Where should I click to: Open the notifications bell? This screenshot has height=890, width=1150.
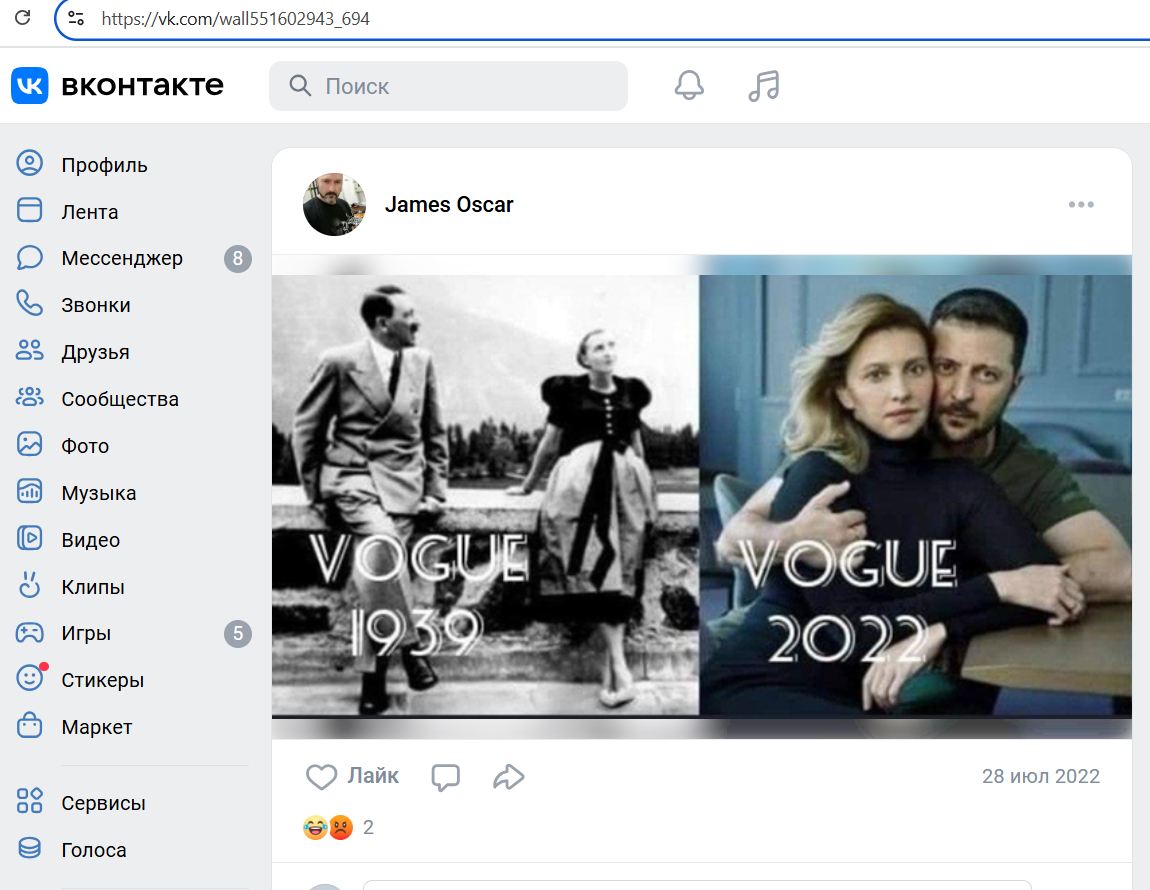point(689,86)
